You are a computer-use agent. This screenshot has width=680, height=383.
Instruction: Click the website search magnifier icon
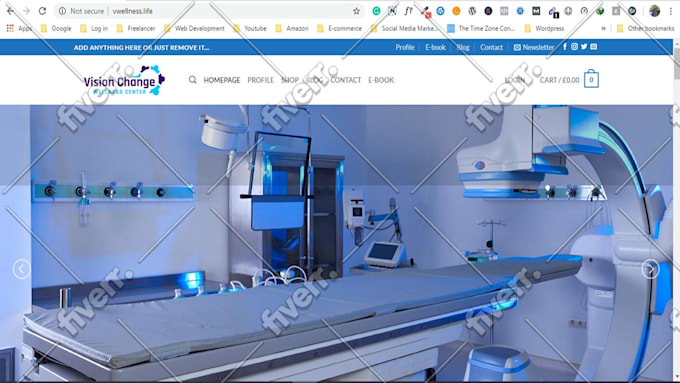pos(193,80)
